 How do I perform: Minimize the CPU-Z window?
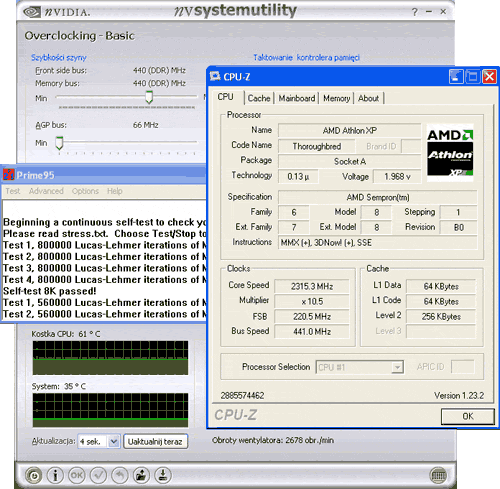click(456, 77)
